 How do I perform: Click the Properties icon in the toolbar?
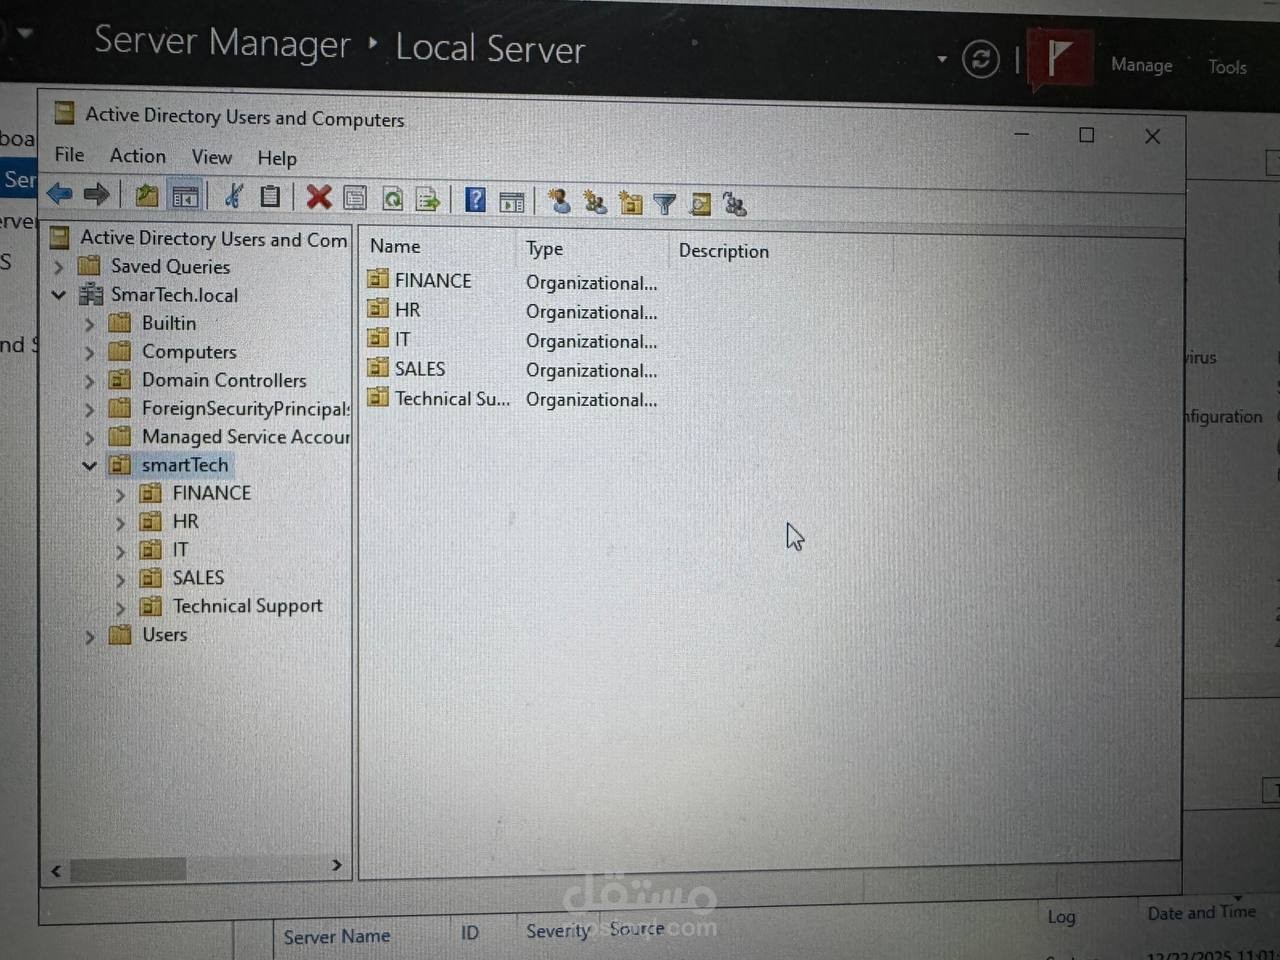pos(355,197)
